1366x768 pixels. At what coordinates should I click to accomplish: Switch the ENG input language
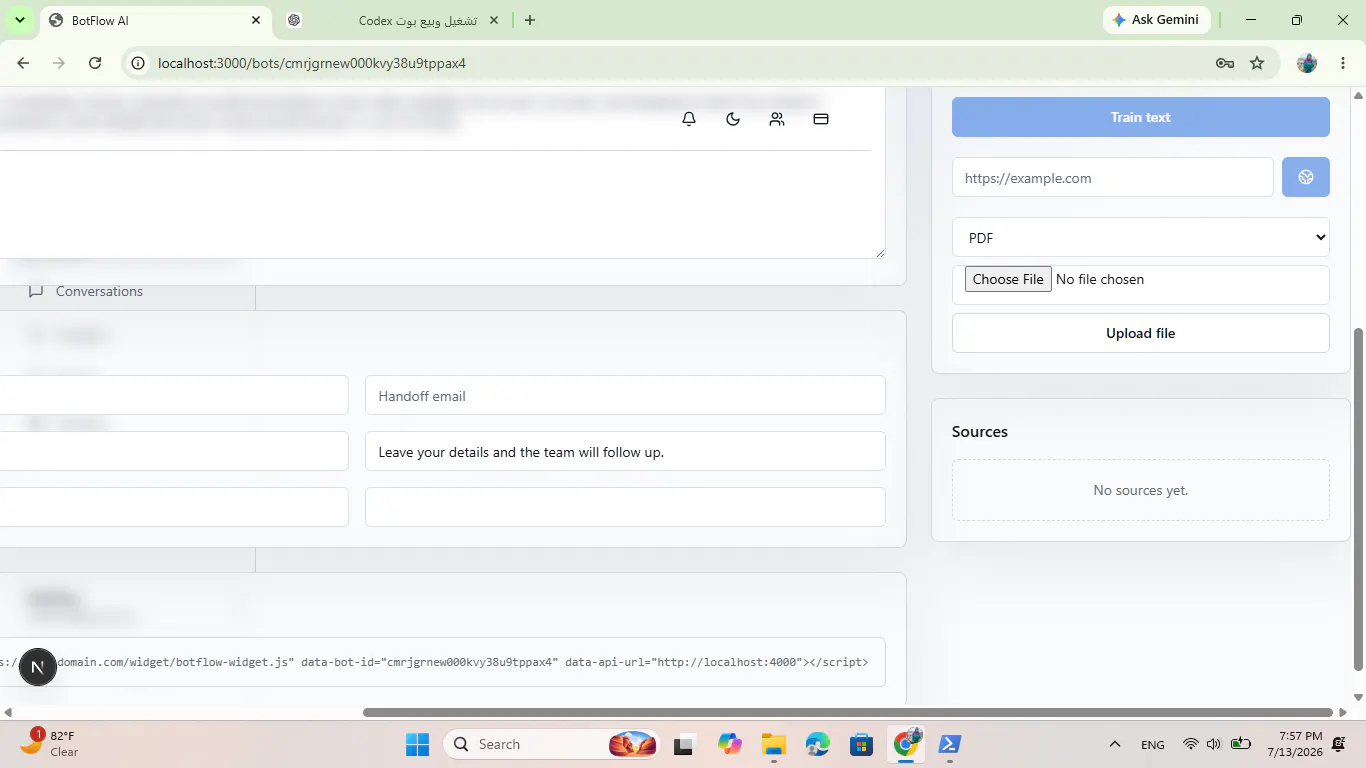pos(1152,744)
